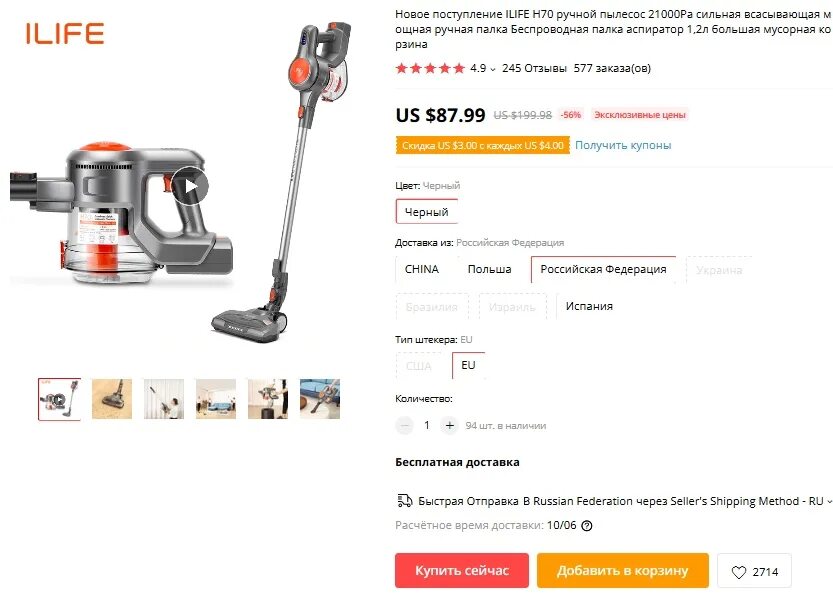Click the ILIFE brand logo
Viewport: 833px width, 604px height.
coord(64,33)
